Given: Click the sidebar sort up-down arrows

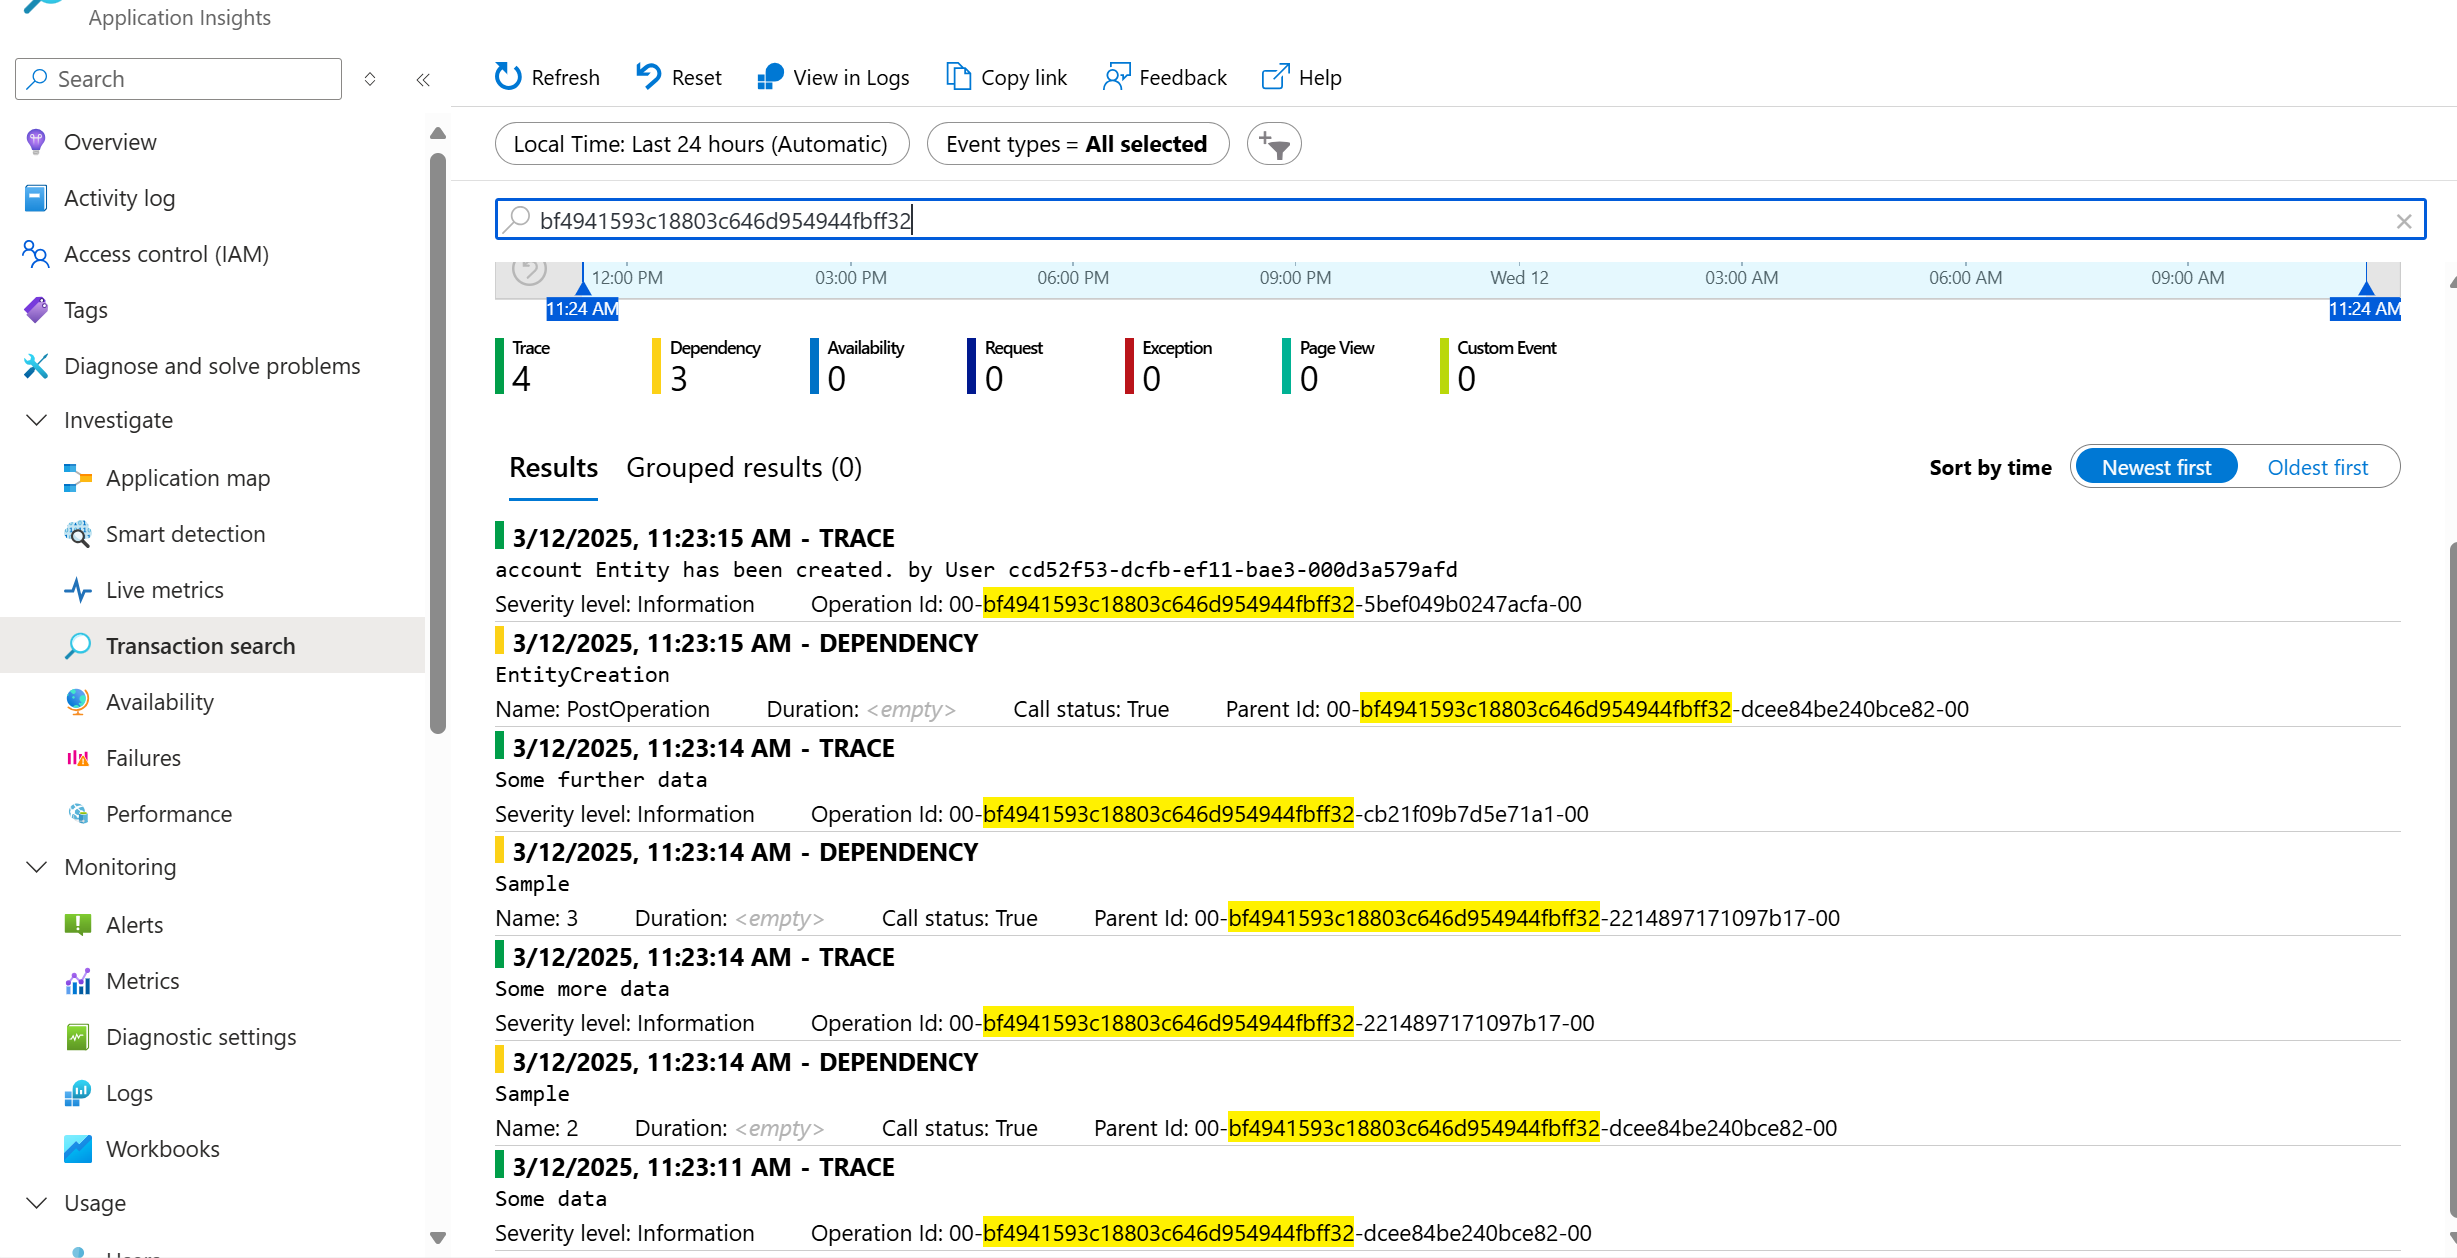Looking at the screenshot, I should coord(370,79).
